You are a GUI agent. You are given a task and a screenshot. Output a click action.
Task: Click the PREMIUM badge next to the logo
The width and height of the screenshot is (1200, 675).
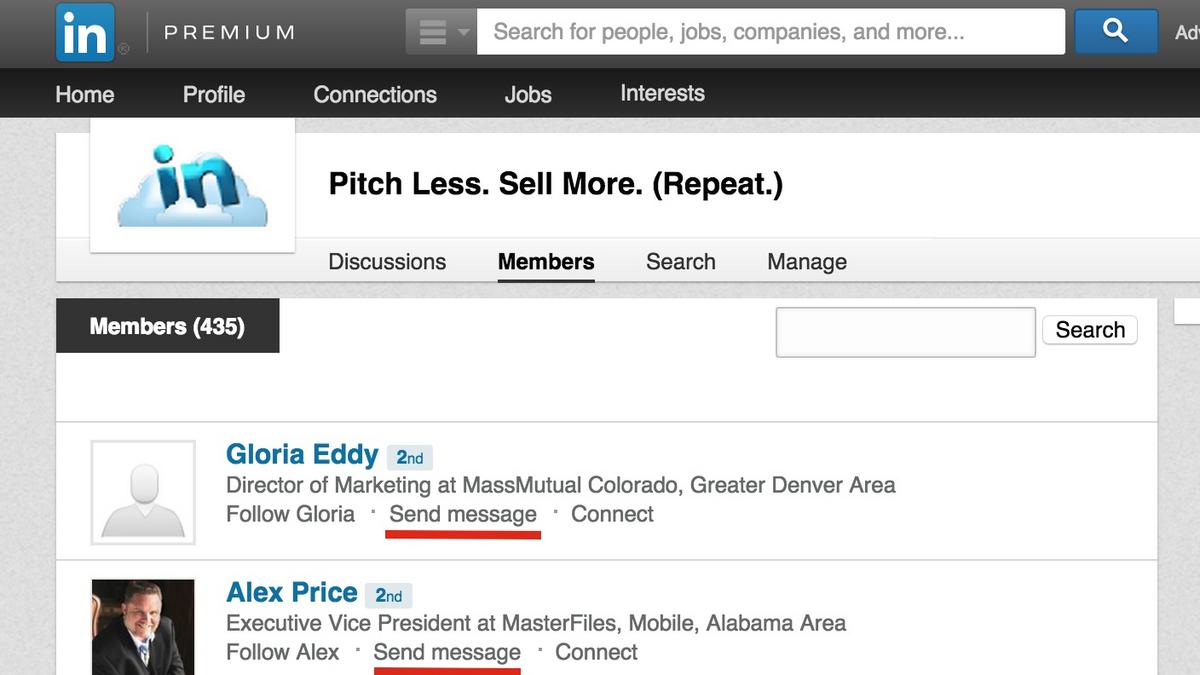click(x=229, y=31)
